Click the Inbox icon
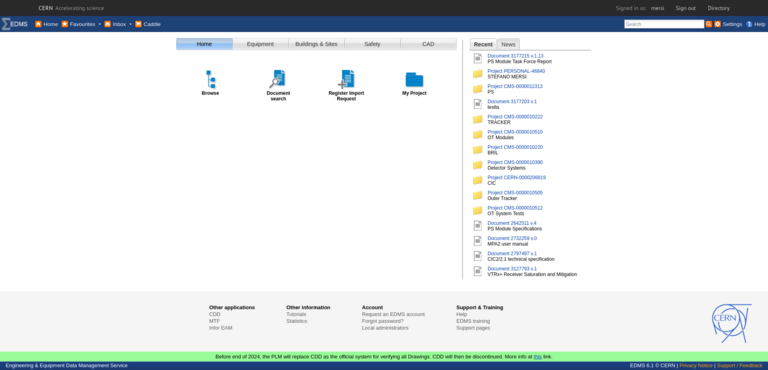Image resolution: width=768 pixels, height=370 pixels. pos(107,24)
